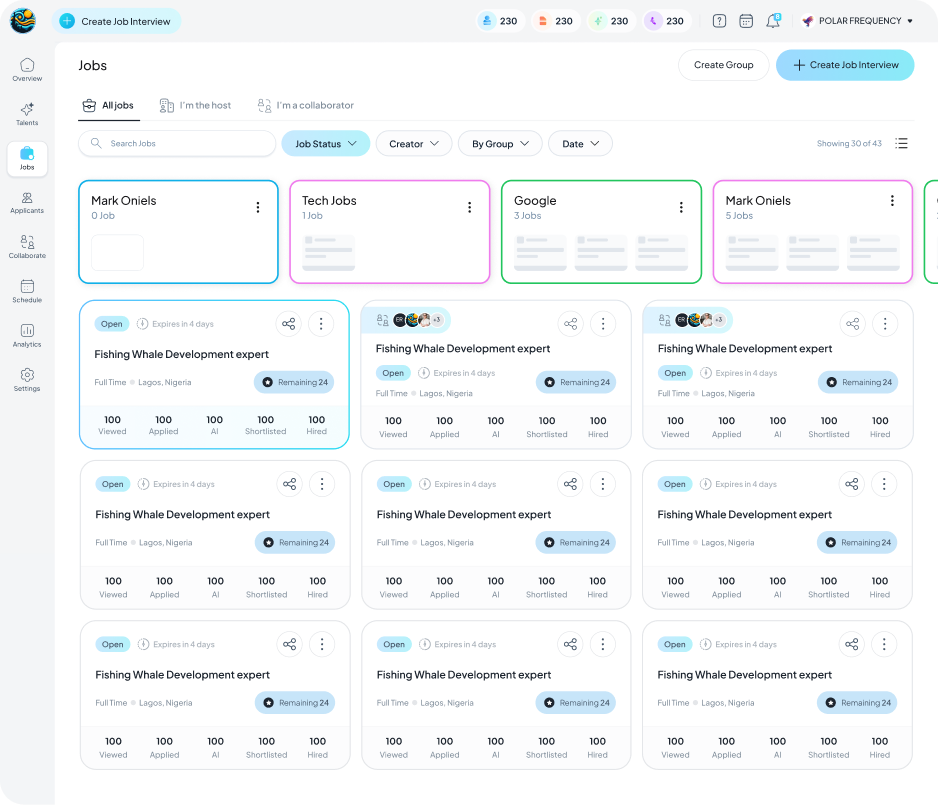Switch to the I'm the host tab

coord(195,105)
